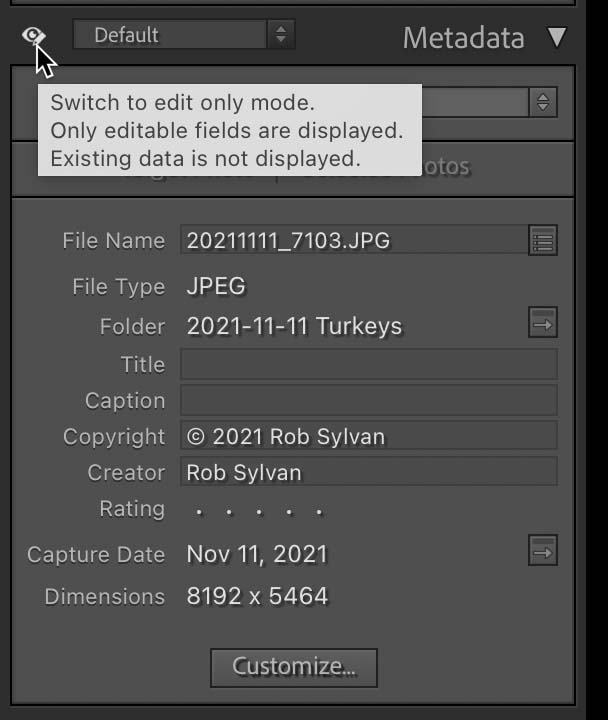Click into the empty Caption field
Screen dimensions: 608x720
(368, 400)
